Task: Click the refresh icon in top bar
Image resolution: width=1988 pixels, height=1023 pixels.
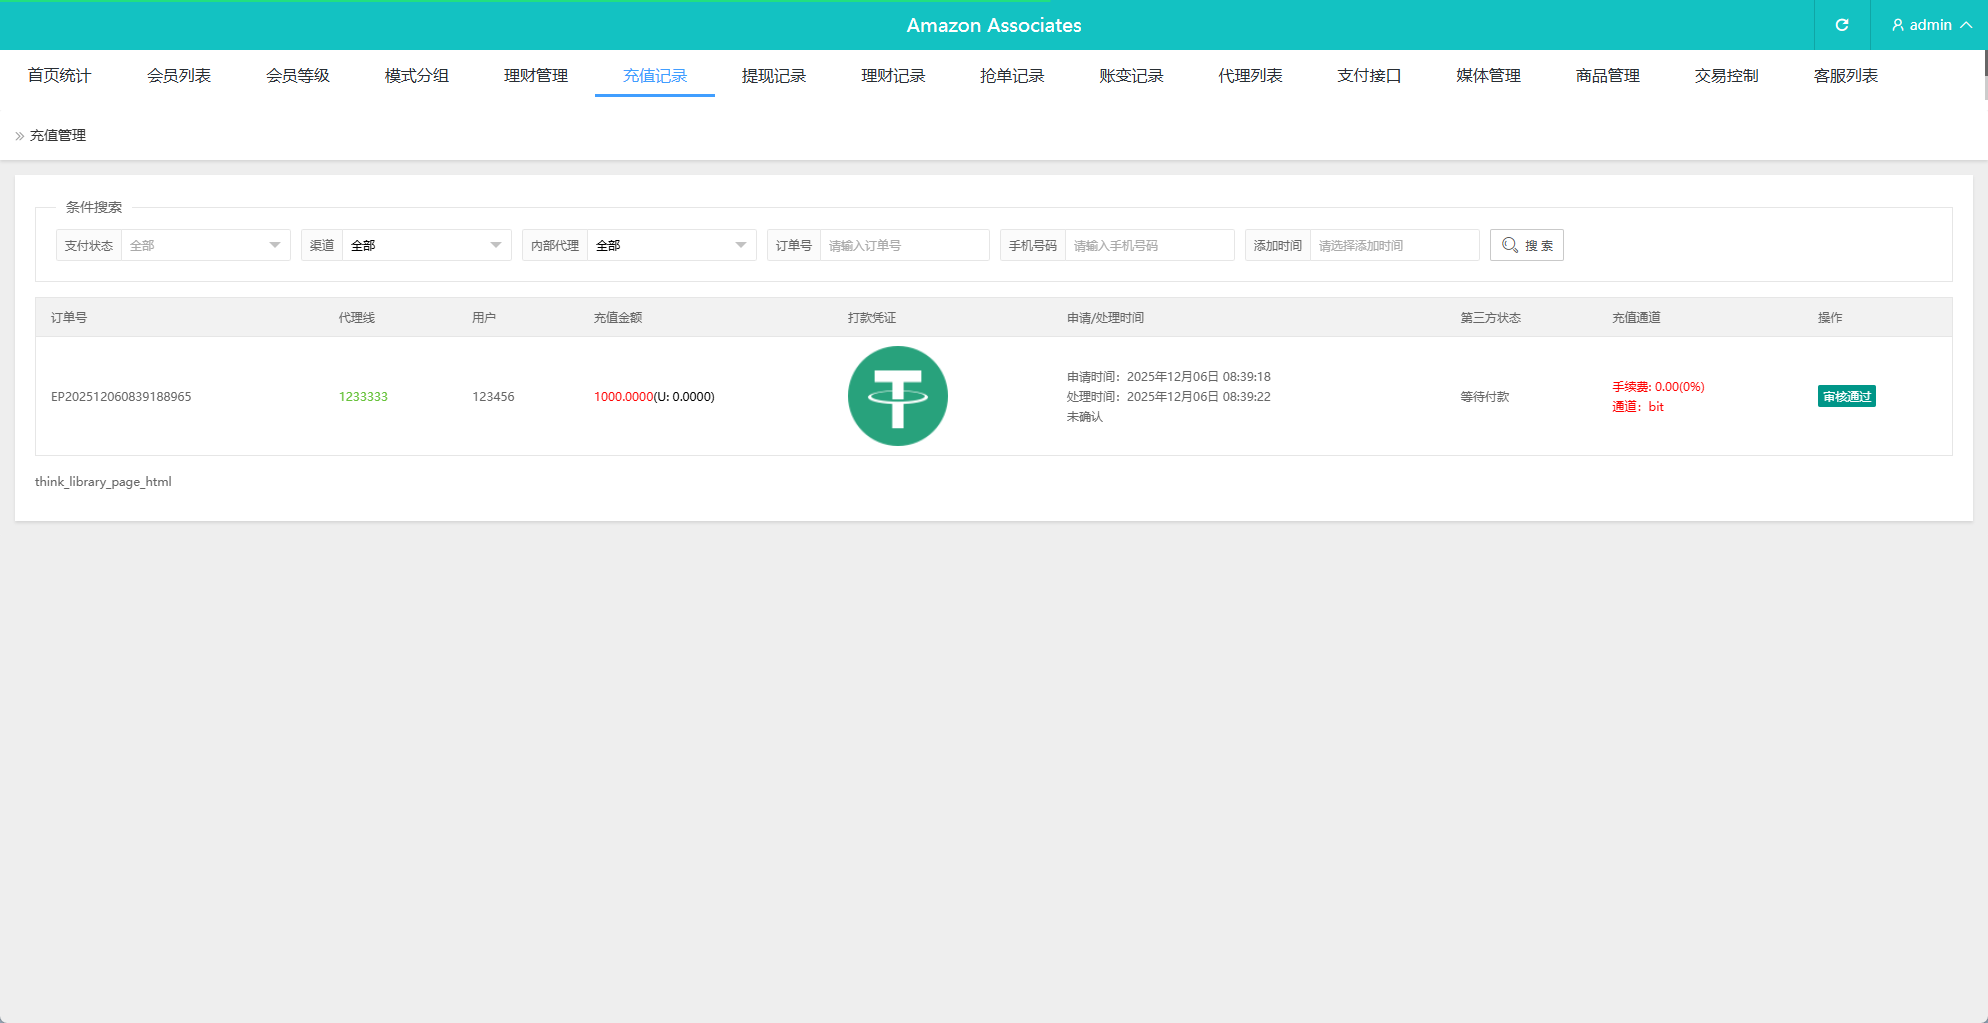Action: (x=1841, y=25)
